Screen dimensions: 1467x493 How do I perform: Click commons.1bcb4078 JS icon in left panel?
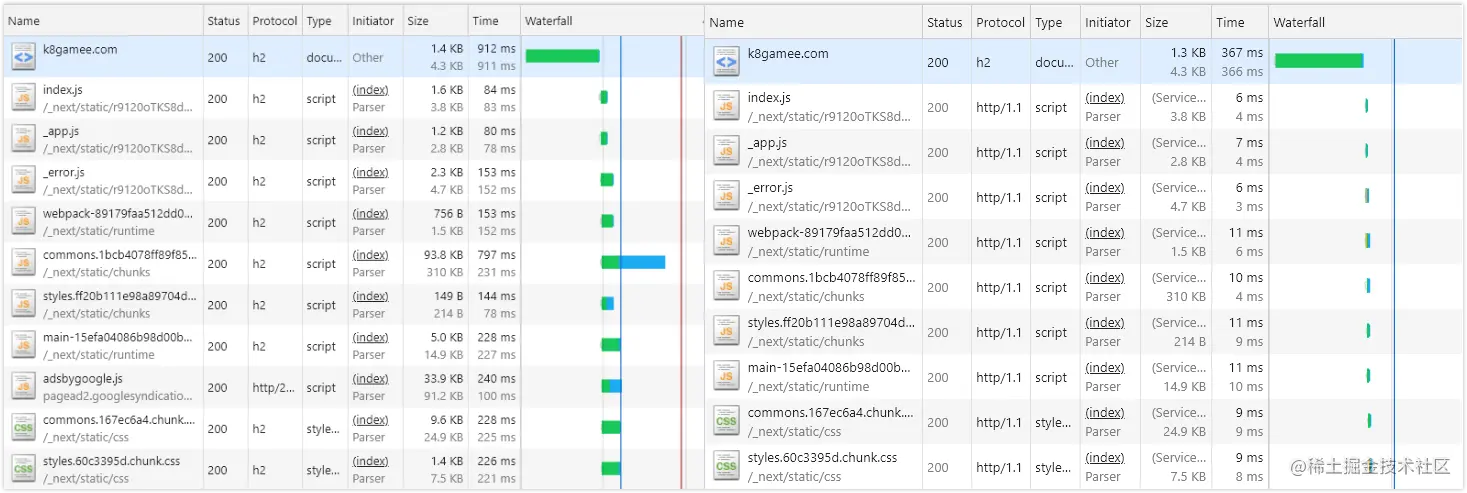click(x=23, y=263)
